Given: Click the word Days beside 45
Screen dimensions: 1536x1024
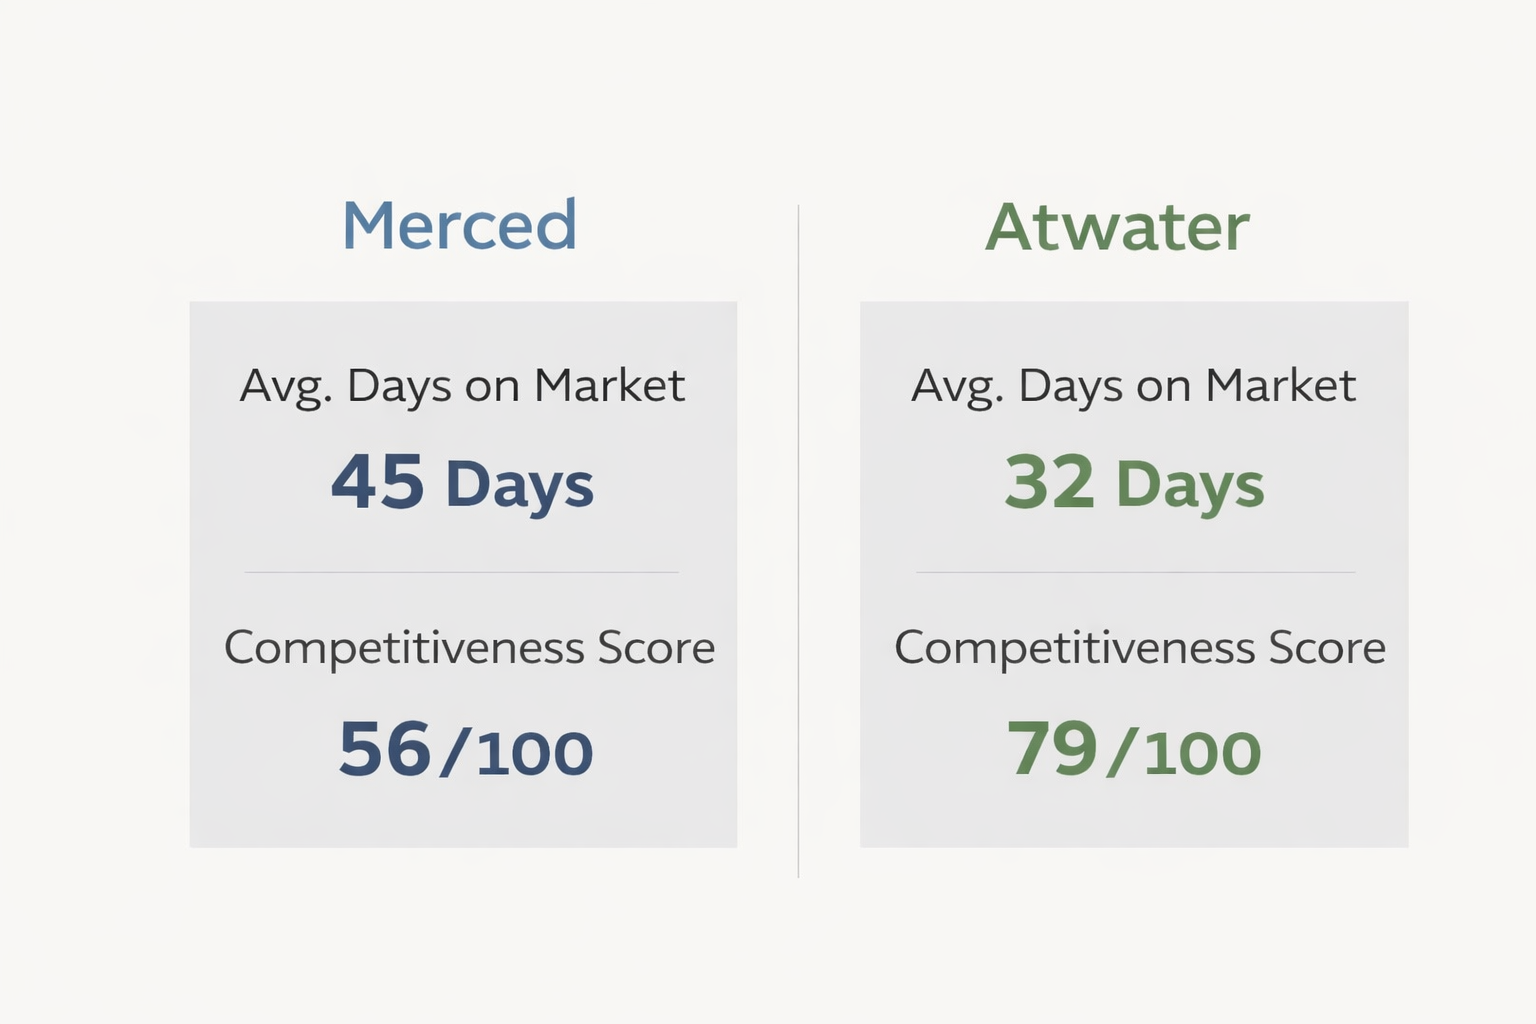Looking at the screenshot, I should pos(519,486).
